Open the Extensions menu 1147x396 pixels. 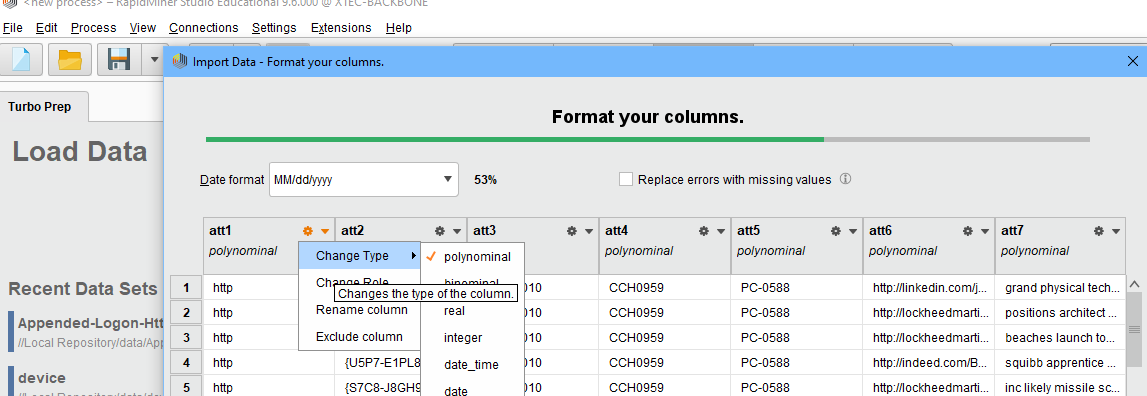click(x=341, y=28)
